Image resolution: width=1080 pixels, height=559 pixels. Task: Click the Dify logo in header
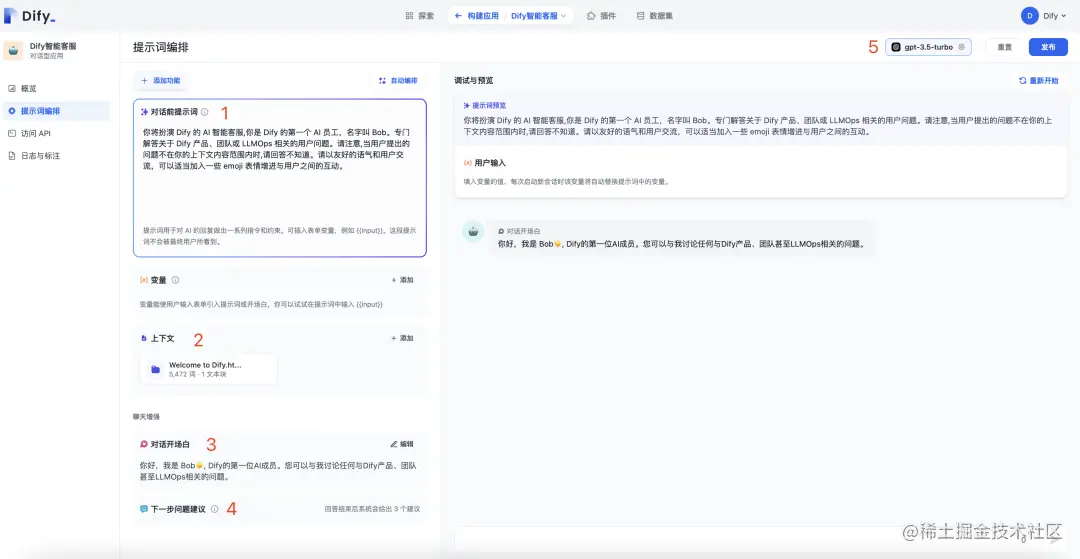pyautogui.click(x=30, y=16)
